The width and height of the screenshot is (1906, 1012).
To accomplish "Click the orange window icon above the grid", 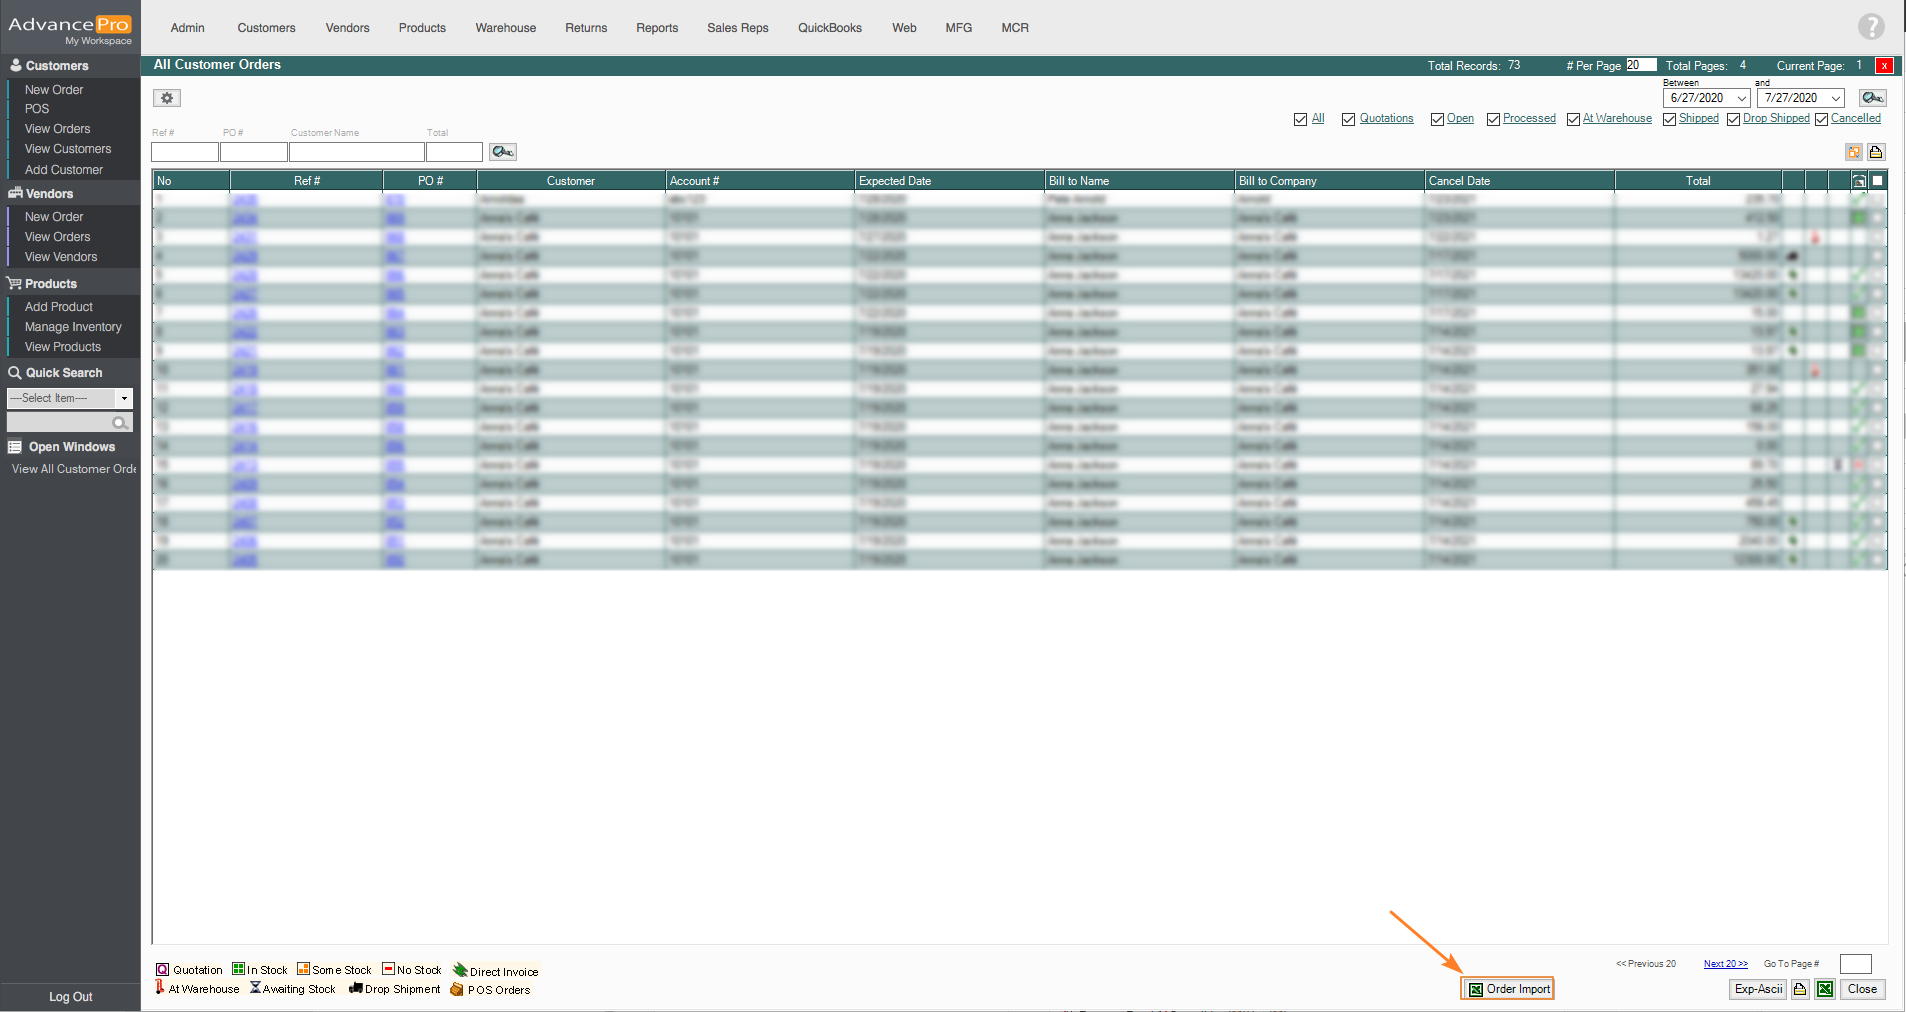I will [x=1854, y=152].
